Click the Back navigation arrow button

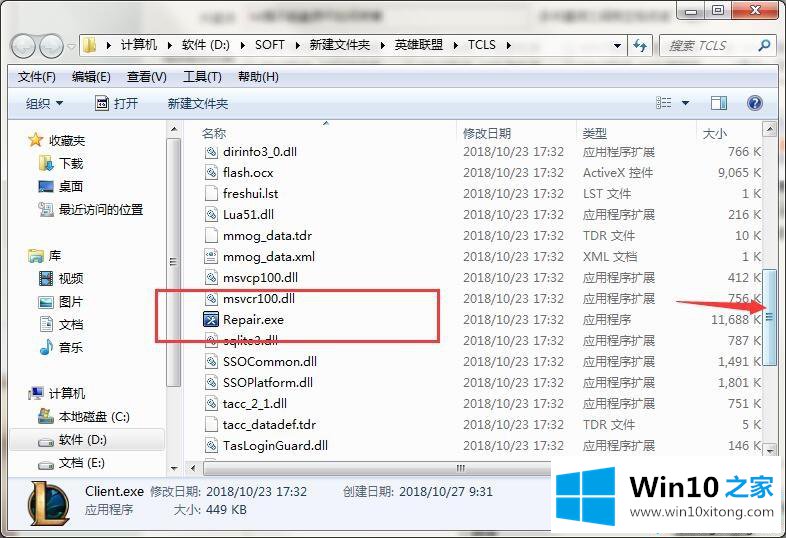(x=23, y=46)
